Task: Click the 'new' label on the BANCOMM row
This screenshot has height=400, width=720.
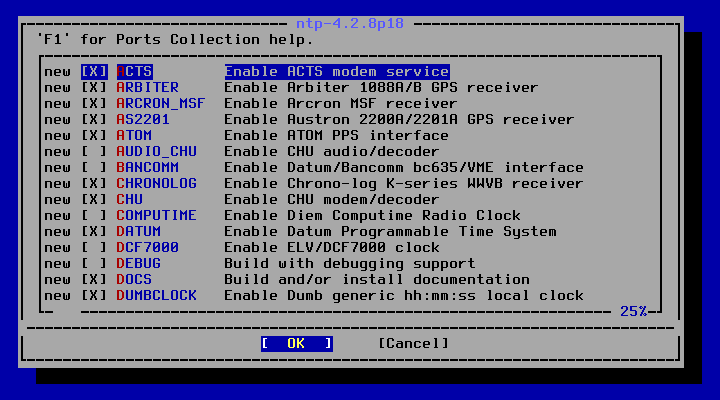Action: click(x=58, y=168)
